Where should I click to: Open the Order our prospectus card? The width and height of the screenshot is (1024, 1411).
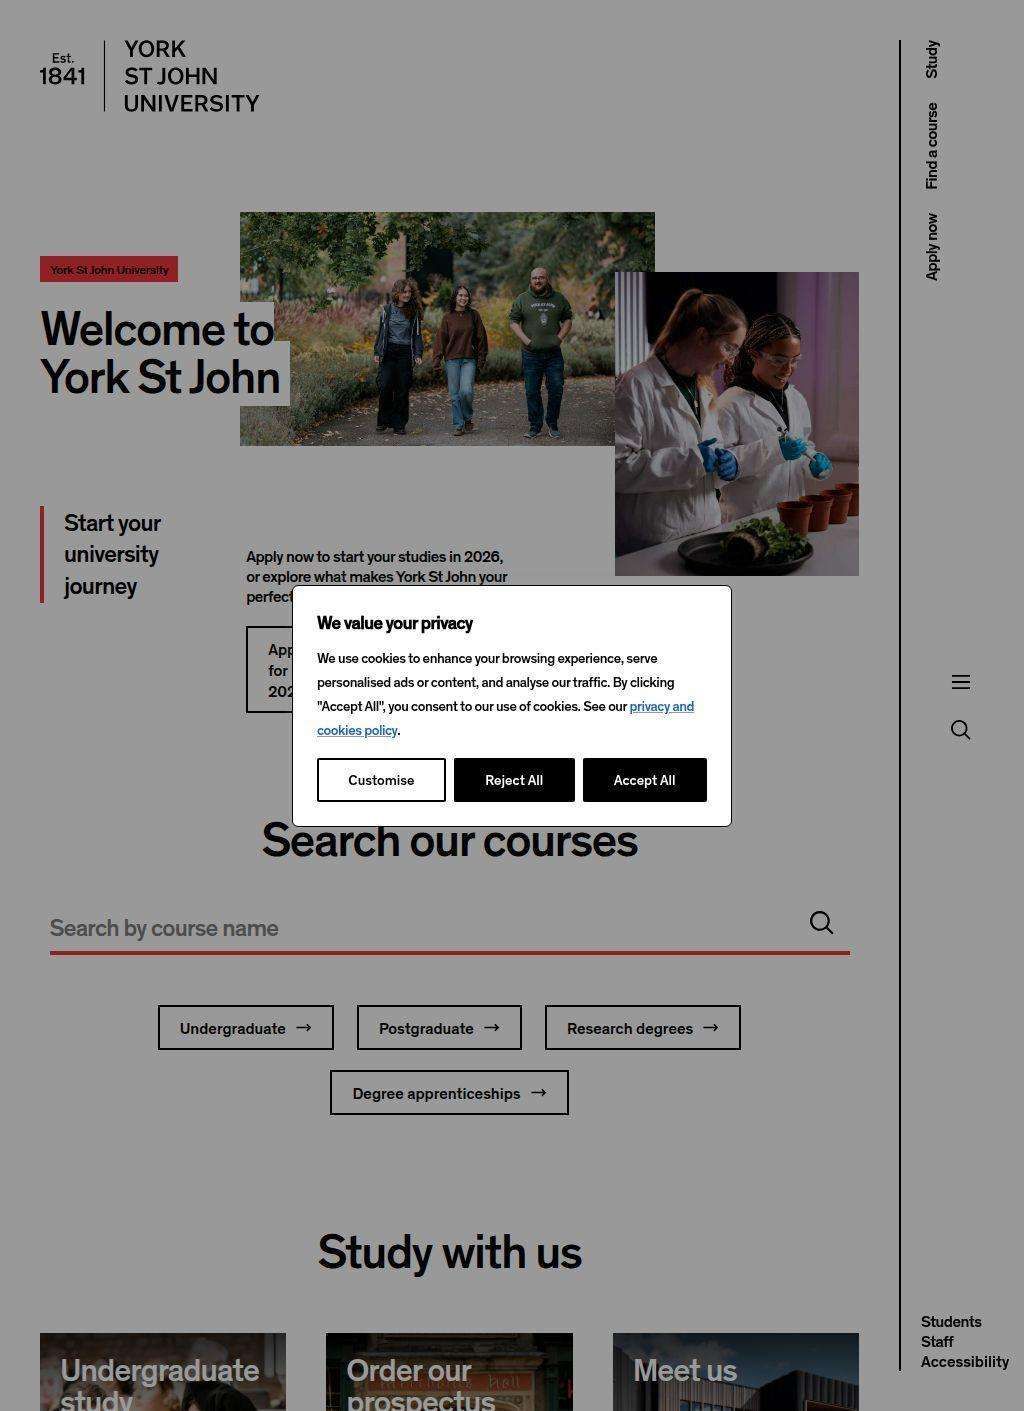point(449,1371)
